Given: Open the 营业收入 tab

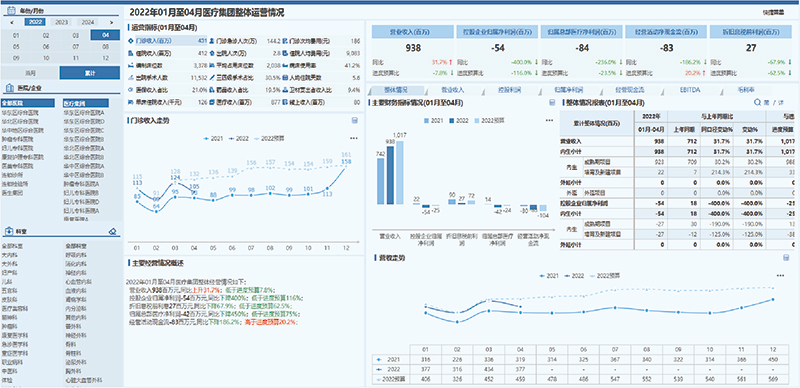Looking at the screenshot, I should point(453,90).
